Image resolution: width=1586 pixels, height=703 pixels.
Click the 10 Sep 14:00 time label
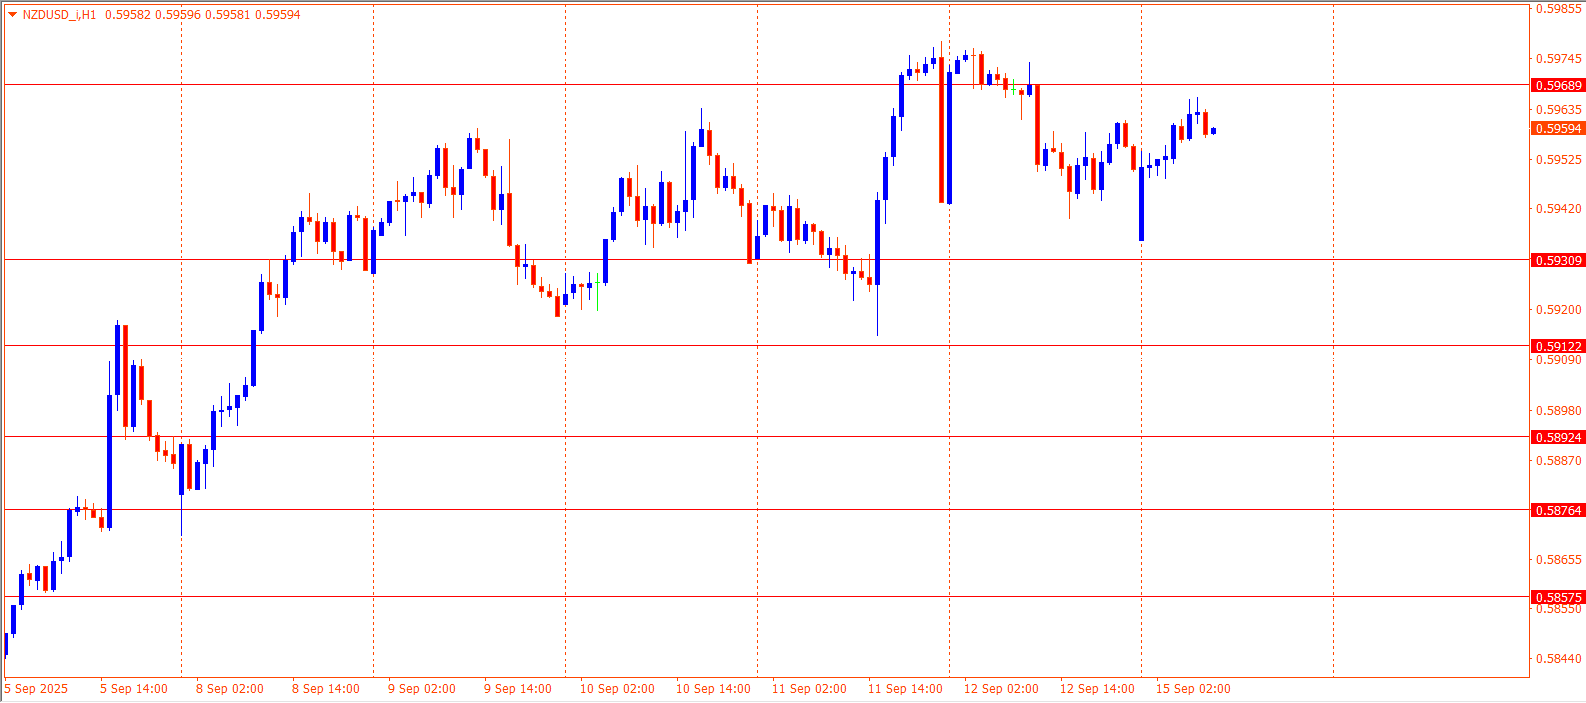[x=713, y=689]
